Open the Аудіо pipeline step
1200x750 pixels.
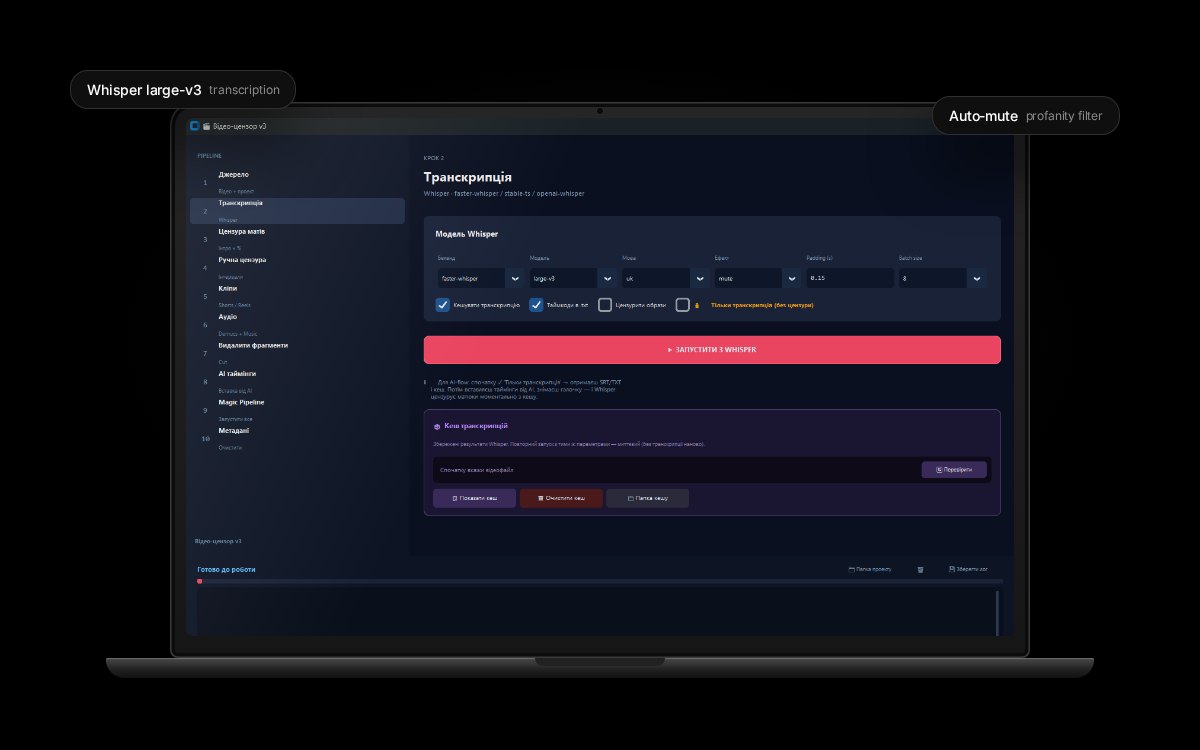[297, 323]
